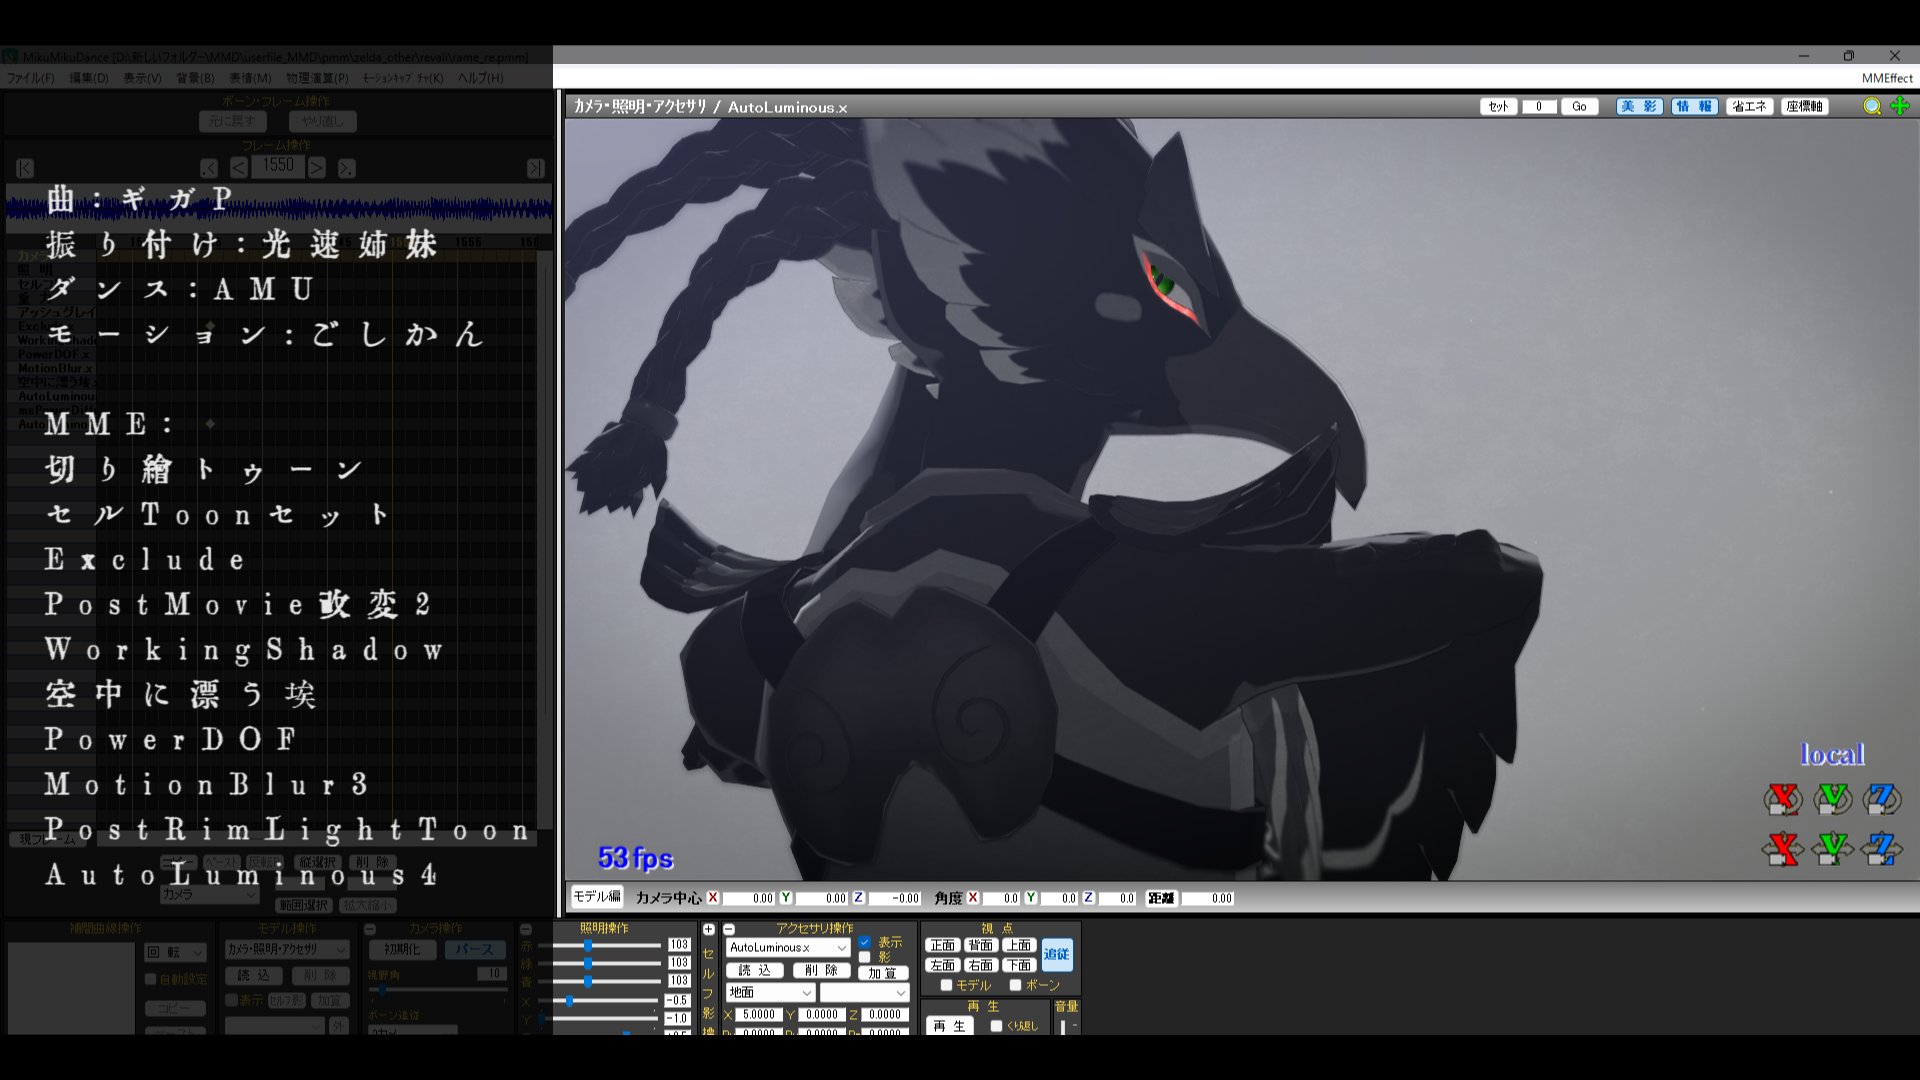
Task: Click the モデル編 mode button
Action: (596, 896)
